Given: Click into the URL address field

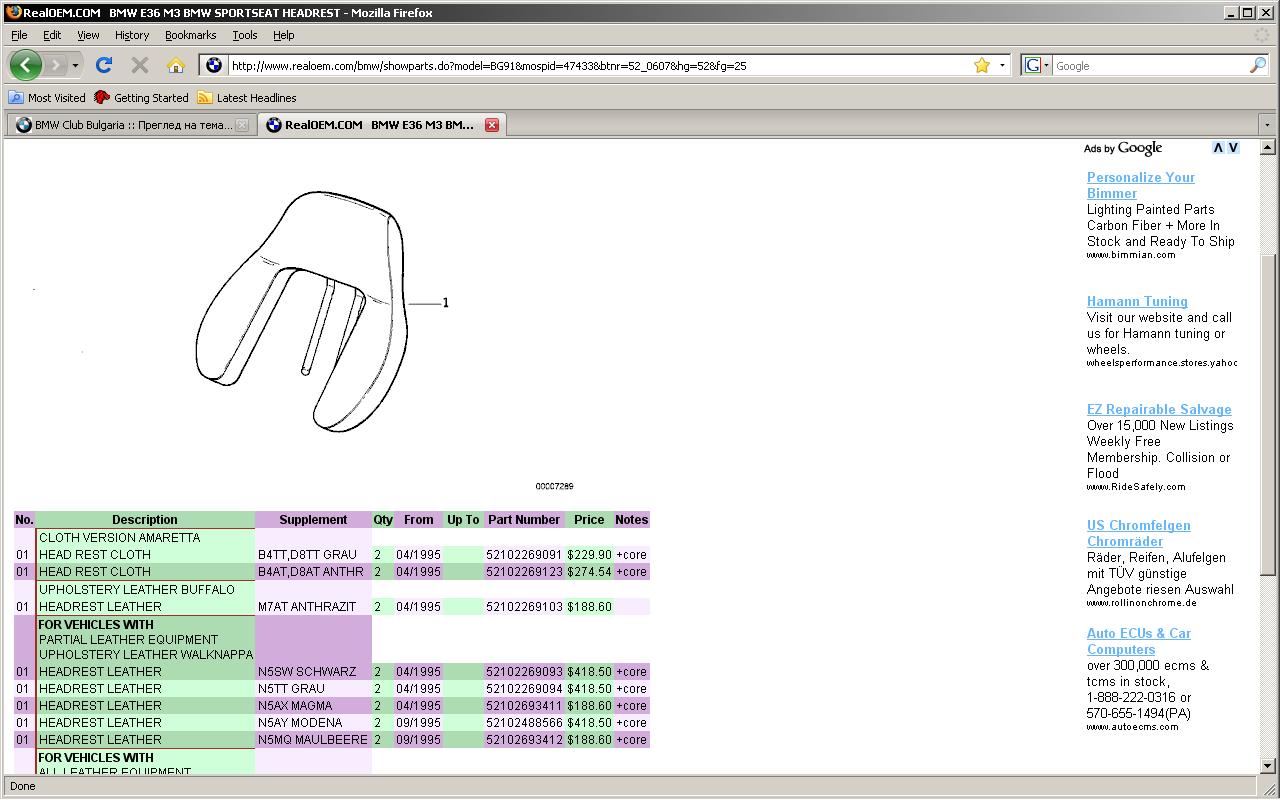Looking at the screenshot, I should click(600, 66).
